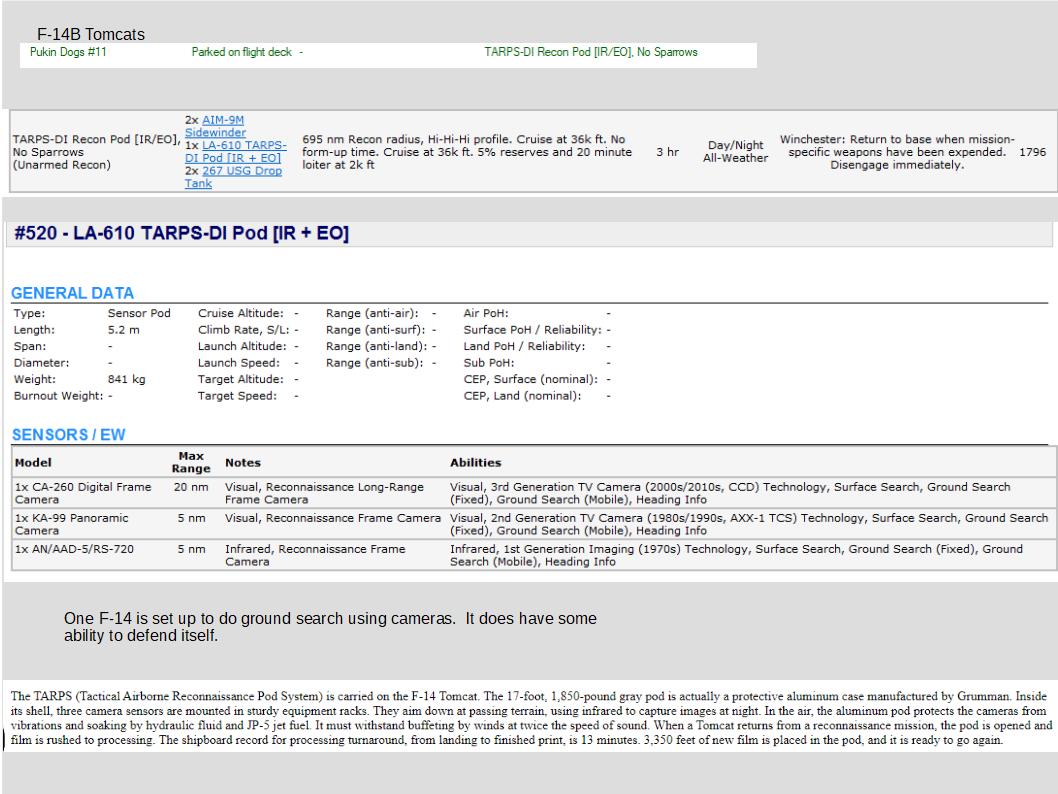
Task: Click the SENSORS / EW section heading
Action: [69, 435]
